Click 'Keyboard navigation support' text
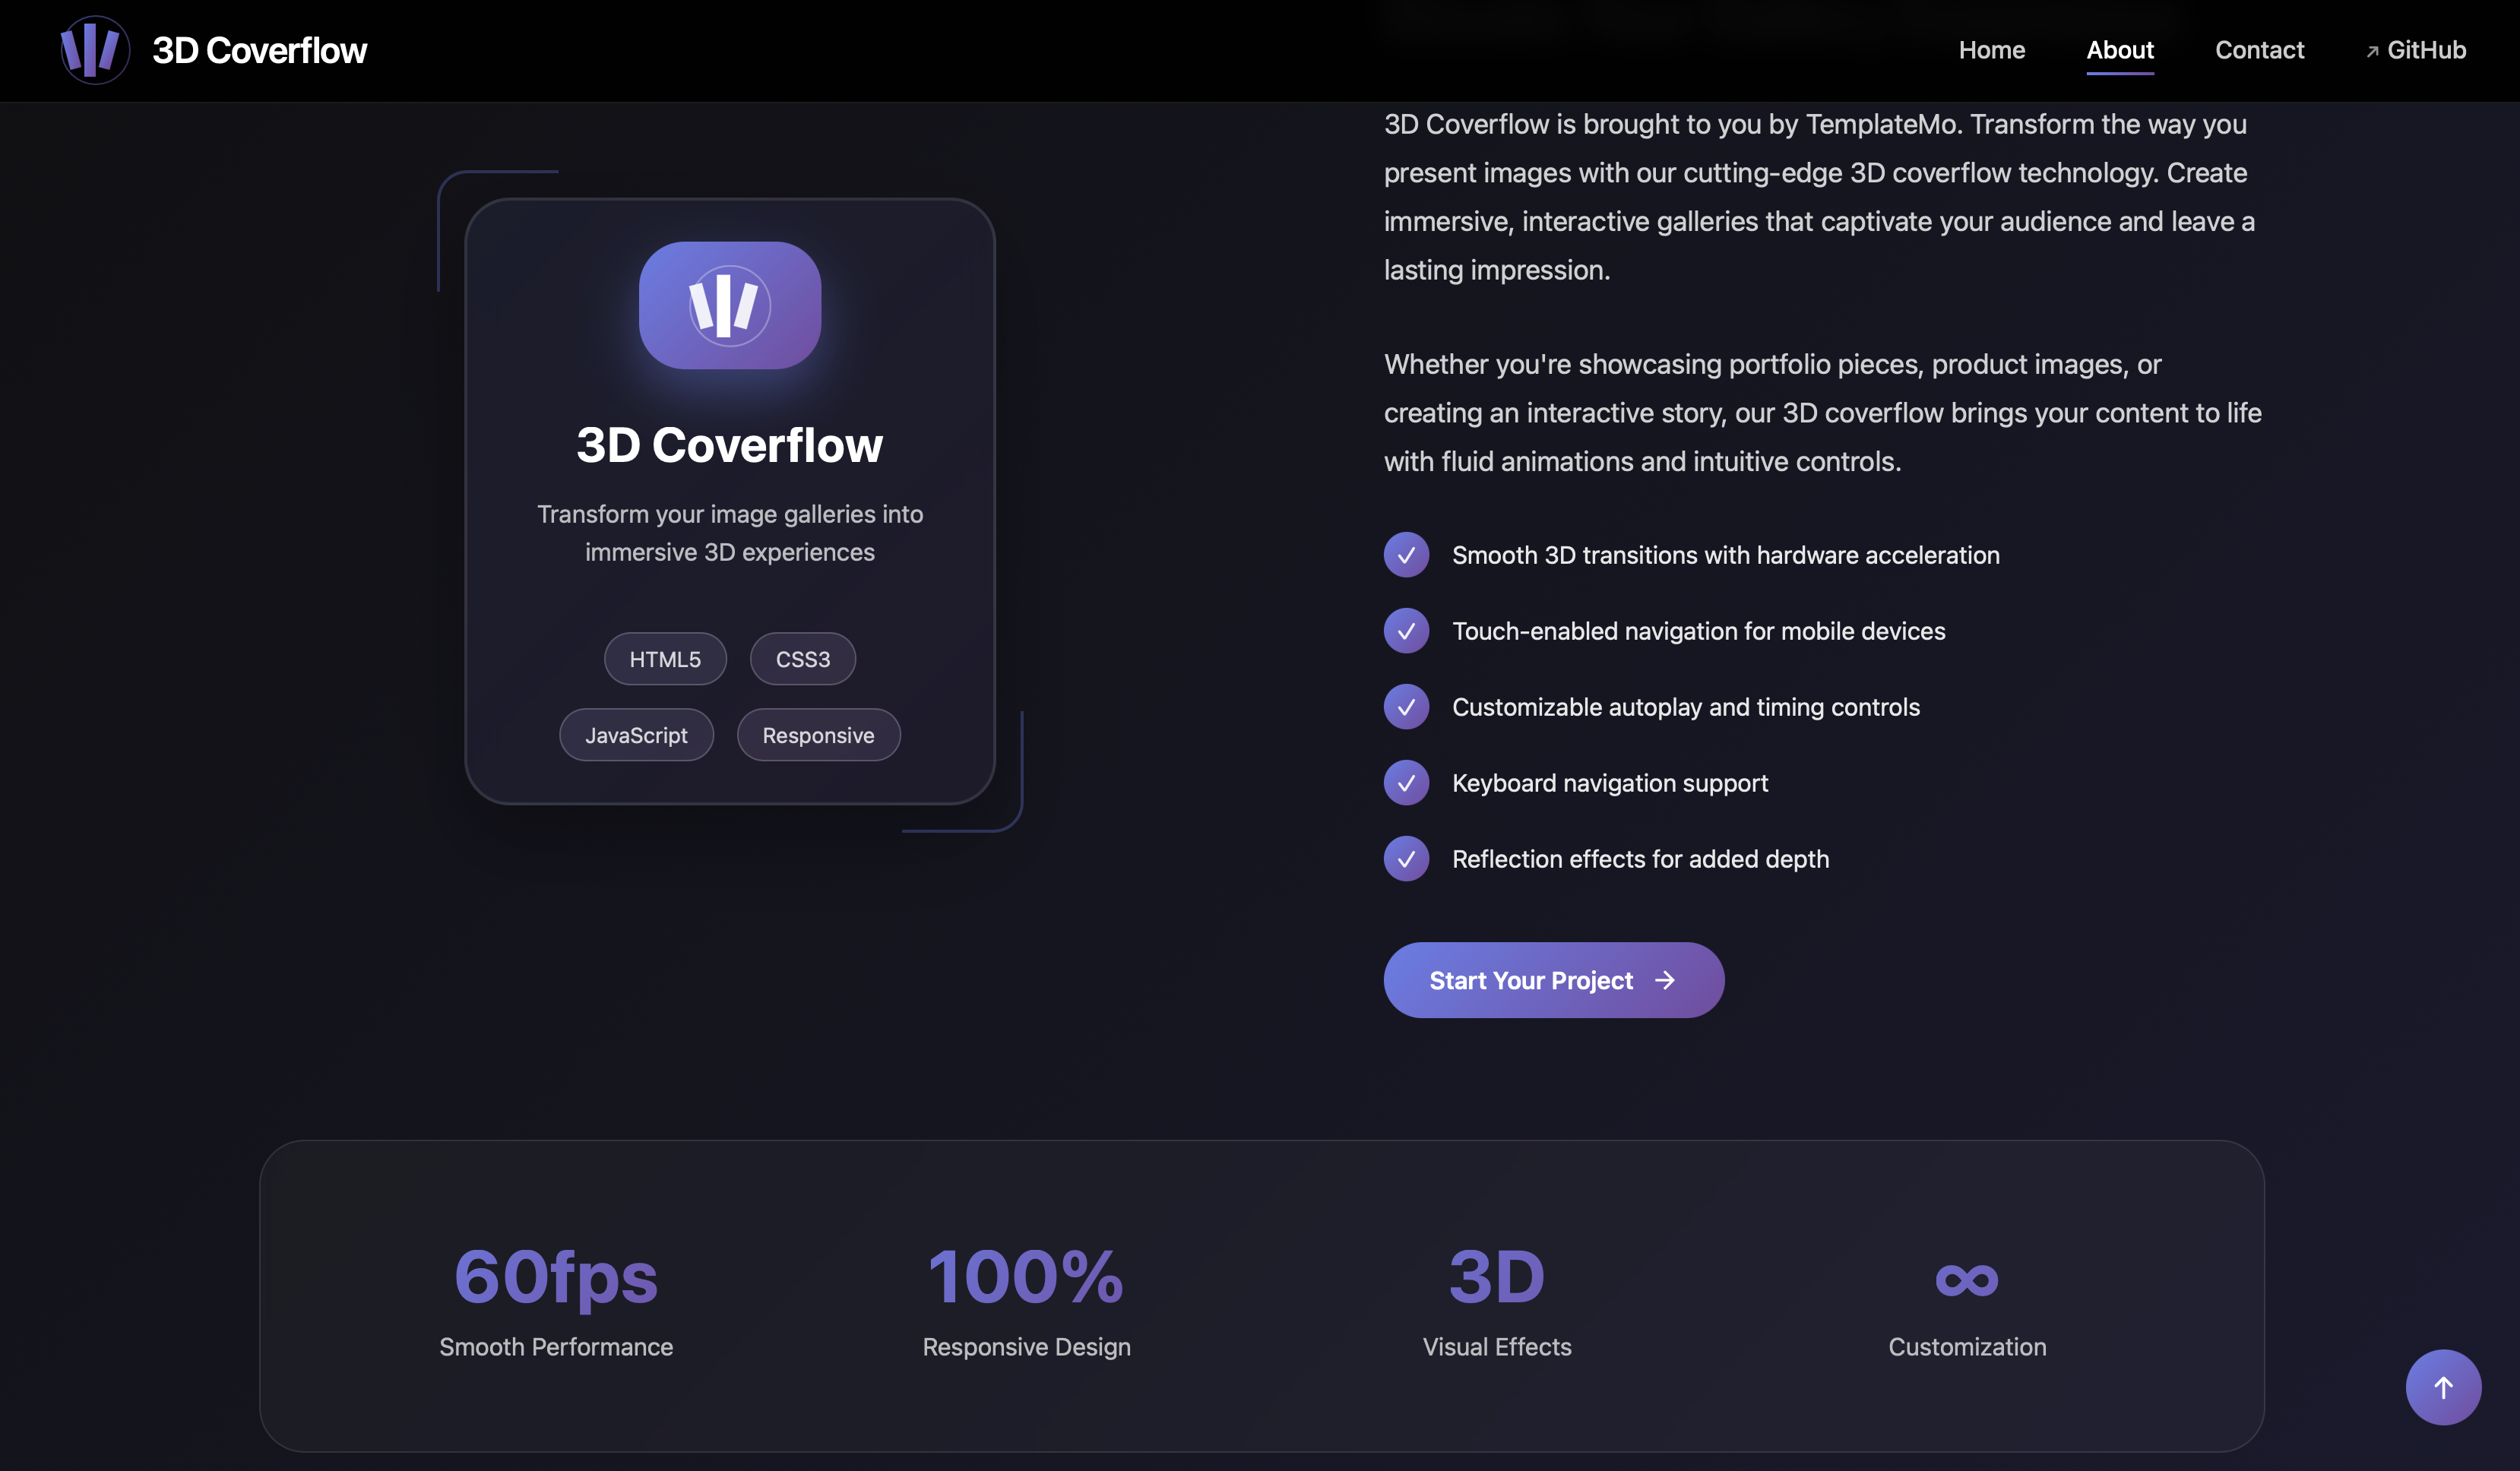Viewport: 2520px width, 1471px height. [x=1610, y=783]
